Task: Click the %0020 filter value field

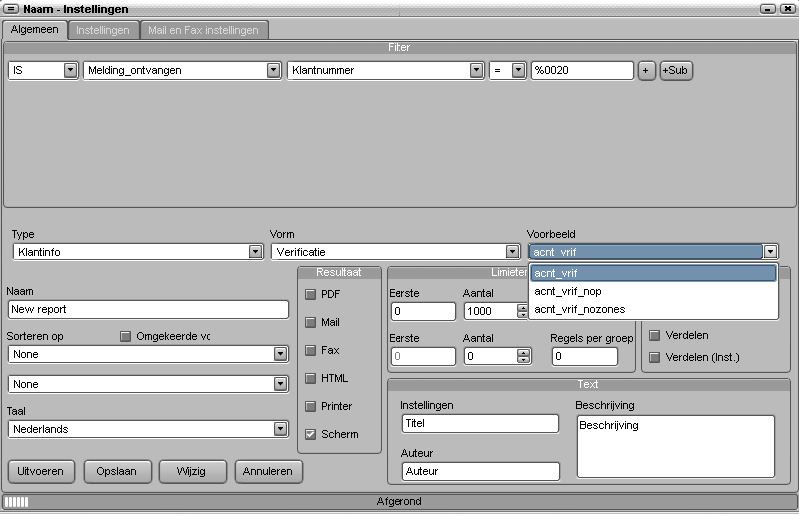Action: point(582,70)
